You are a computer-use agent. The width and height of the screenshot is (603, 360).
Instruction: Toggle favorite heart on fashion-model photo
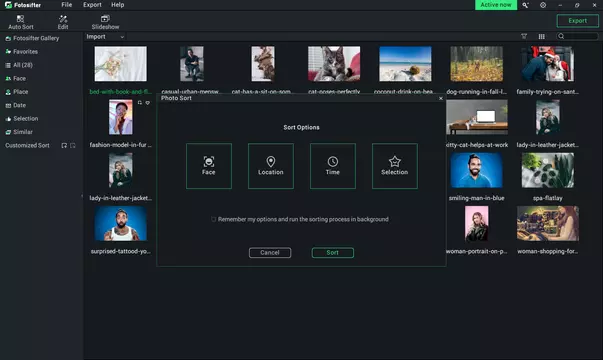[148, 103]
